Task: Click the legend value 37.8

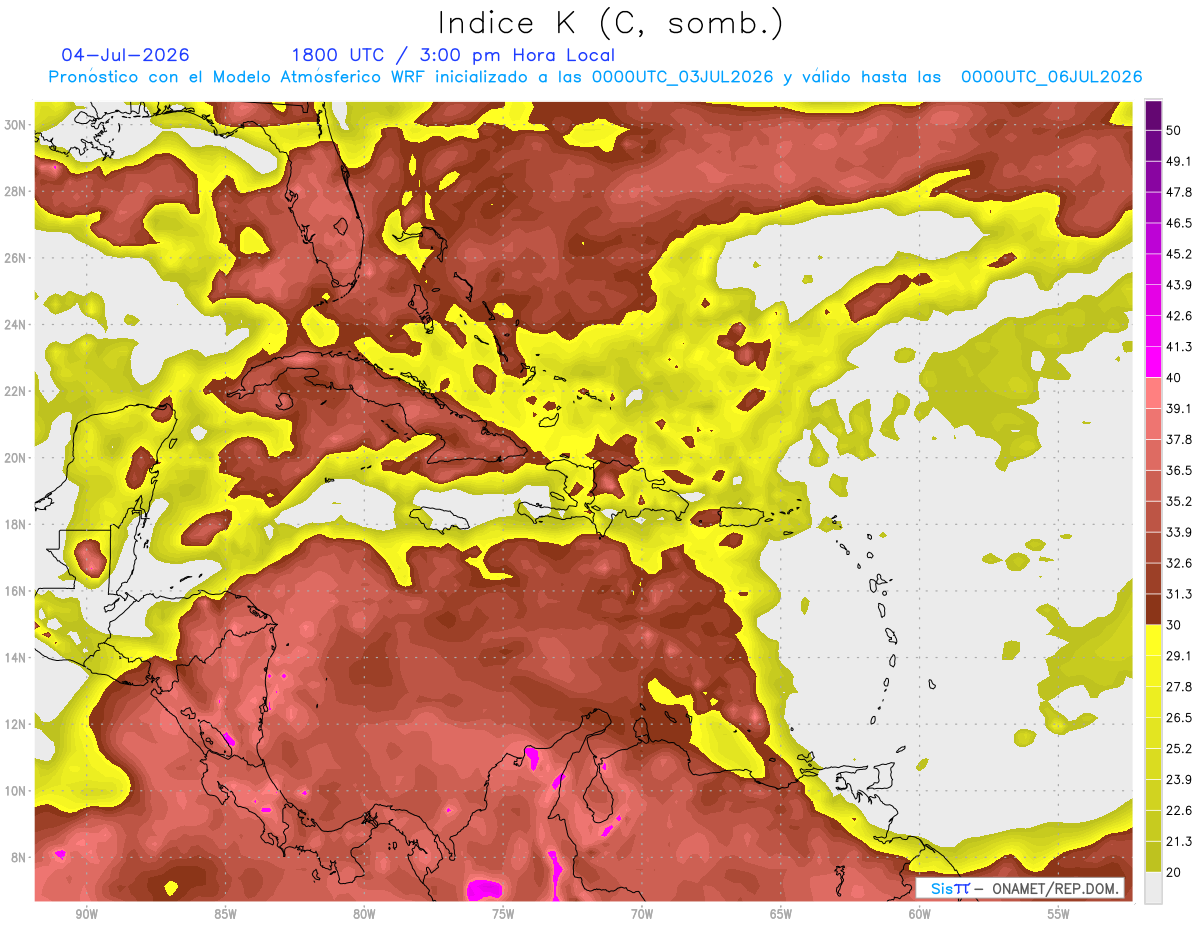Action: click(1178, 439)
